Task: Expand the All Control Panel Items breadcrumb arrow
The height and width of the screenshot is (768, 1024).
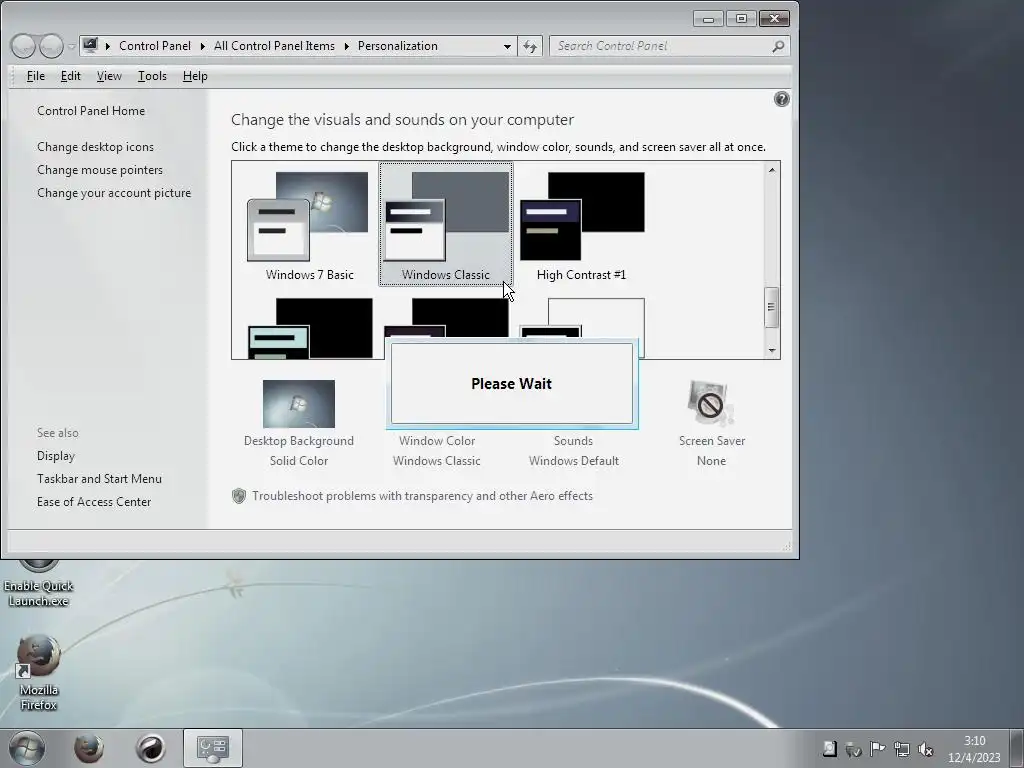Action: (x=347, y=46)
